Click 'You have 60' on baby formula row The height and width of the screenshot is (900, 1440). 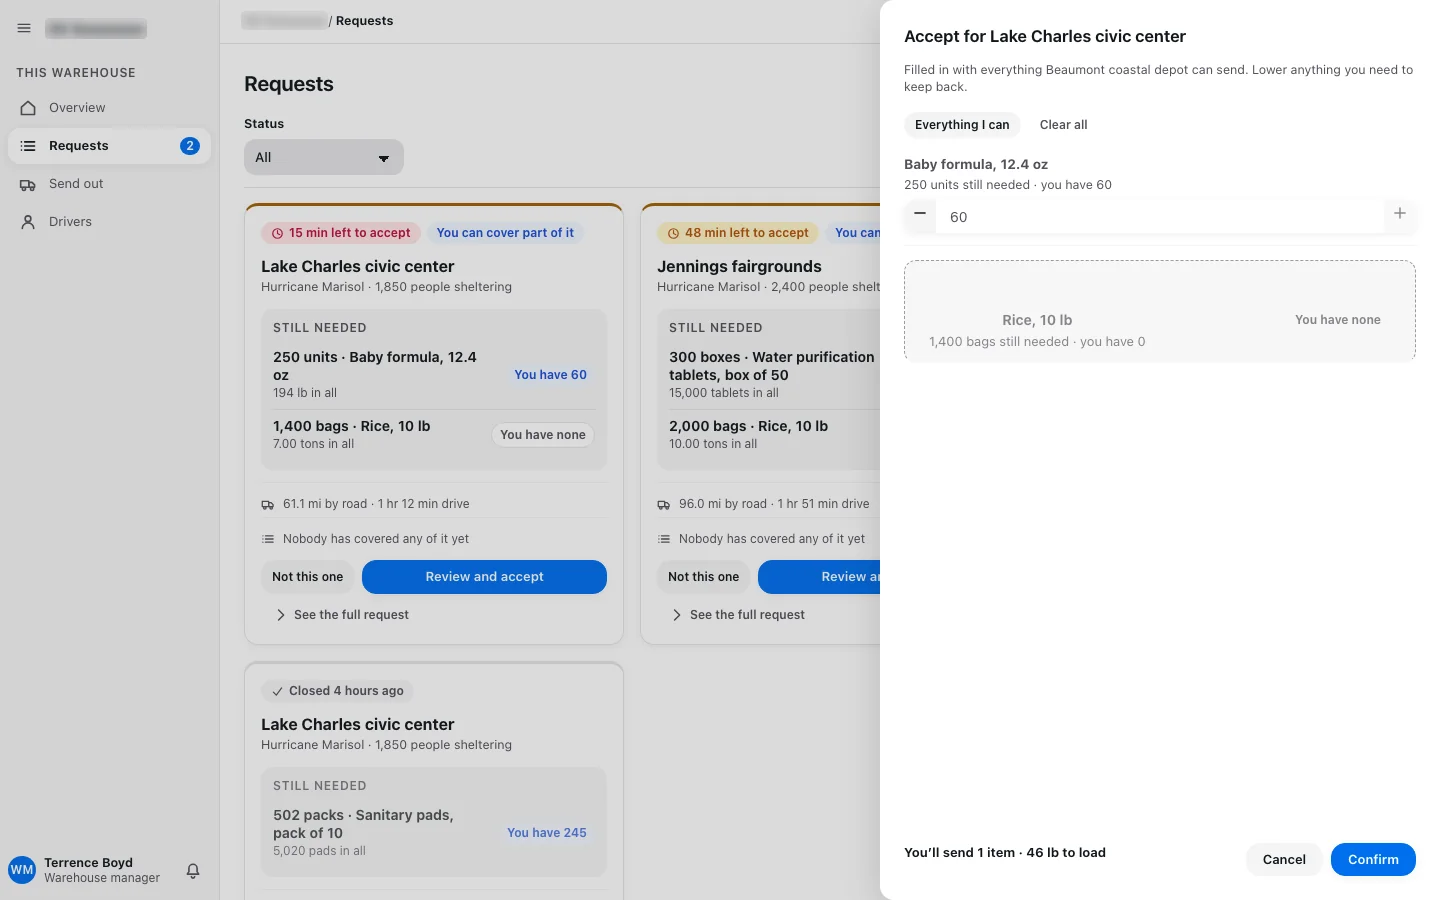[x=551, y=375]
